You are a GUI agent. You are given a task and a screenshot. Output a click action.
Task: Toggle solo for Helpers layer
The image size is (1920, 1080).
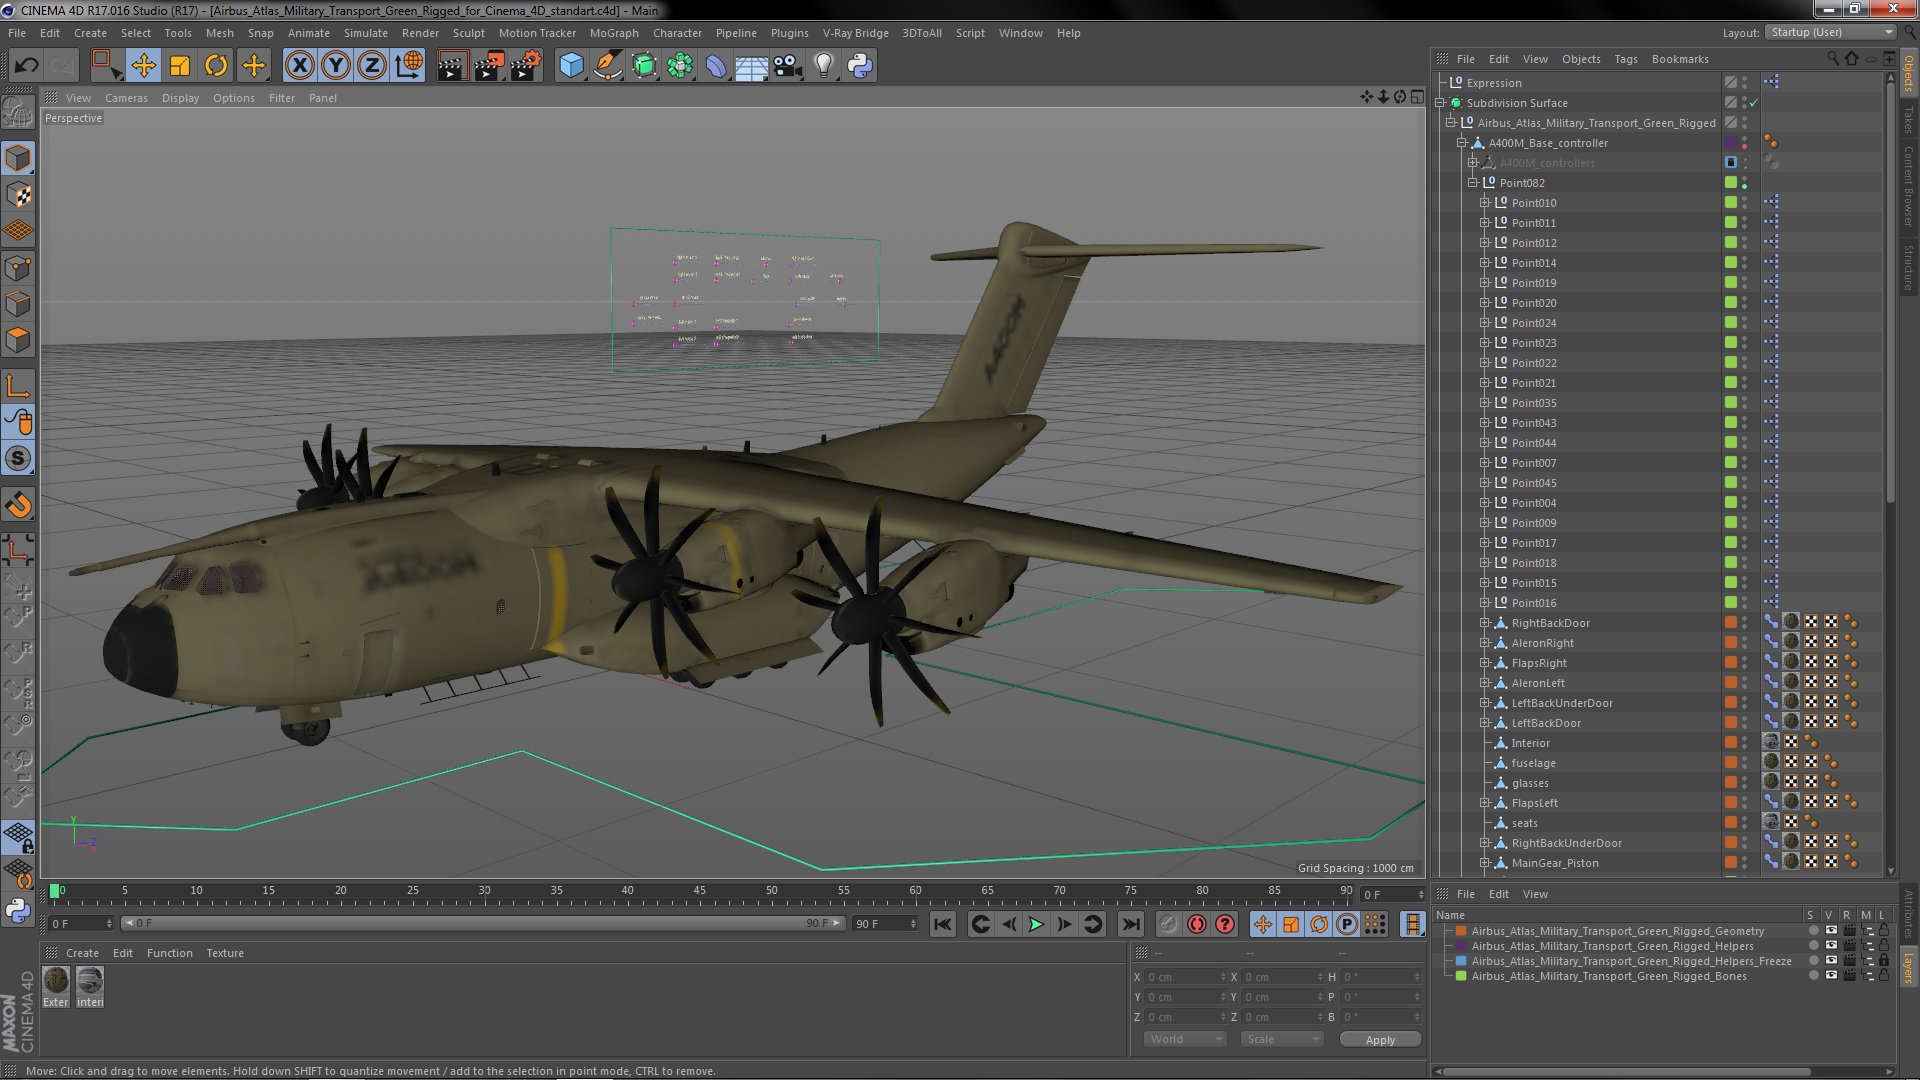point(1813,946)
